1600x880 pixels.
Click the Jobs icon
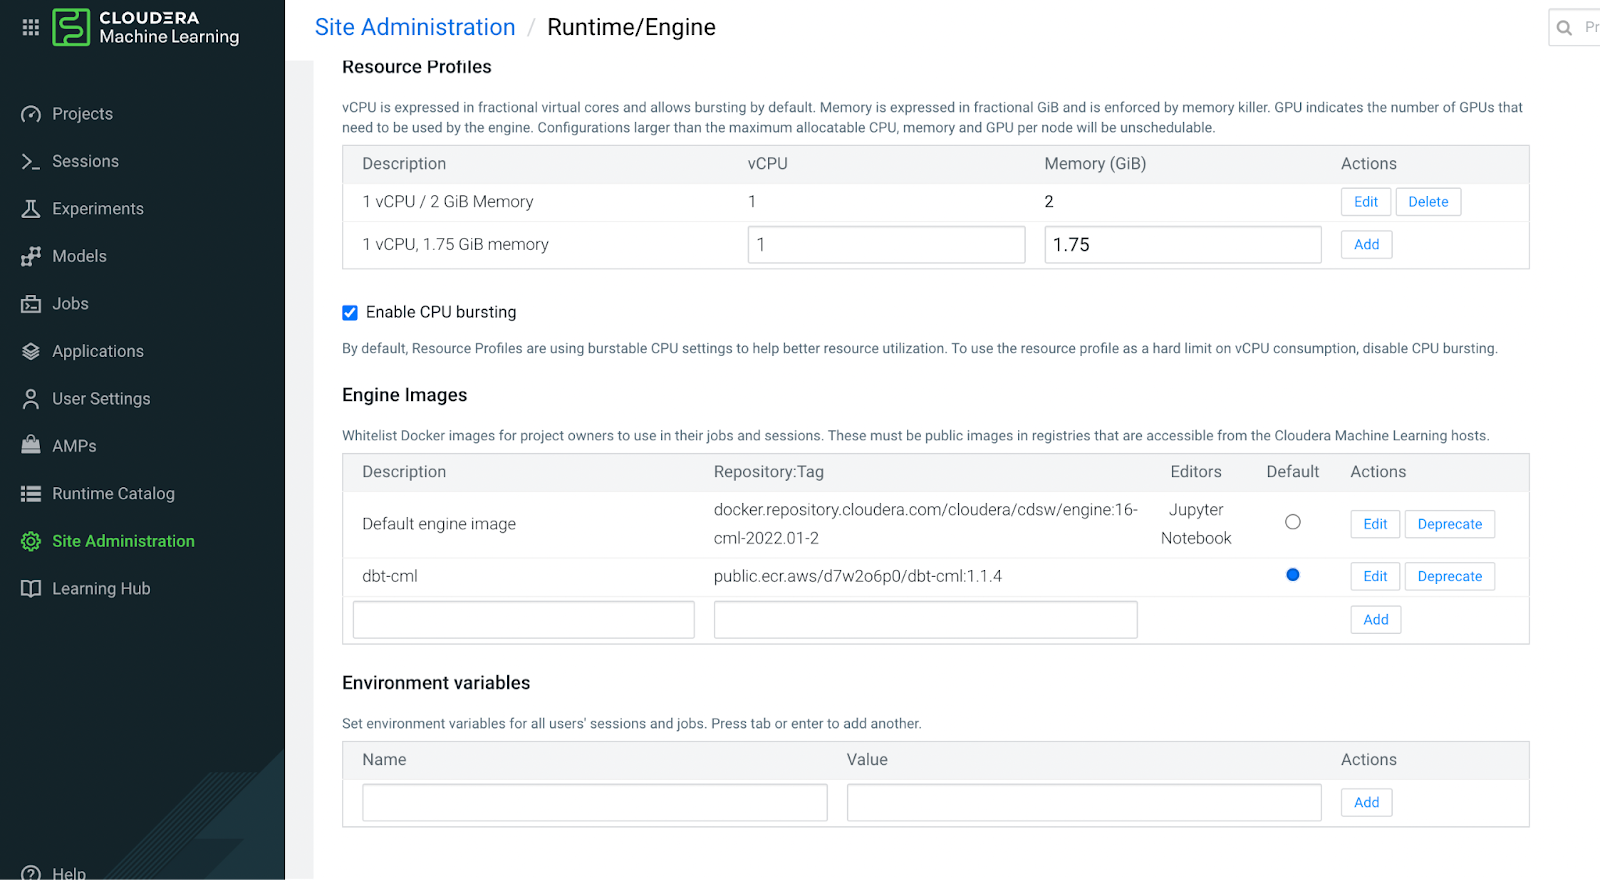pos(31,304)
